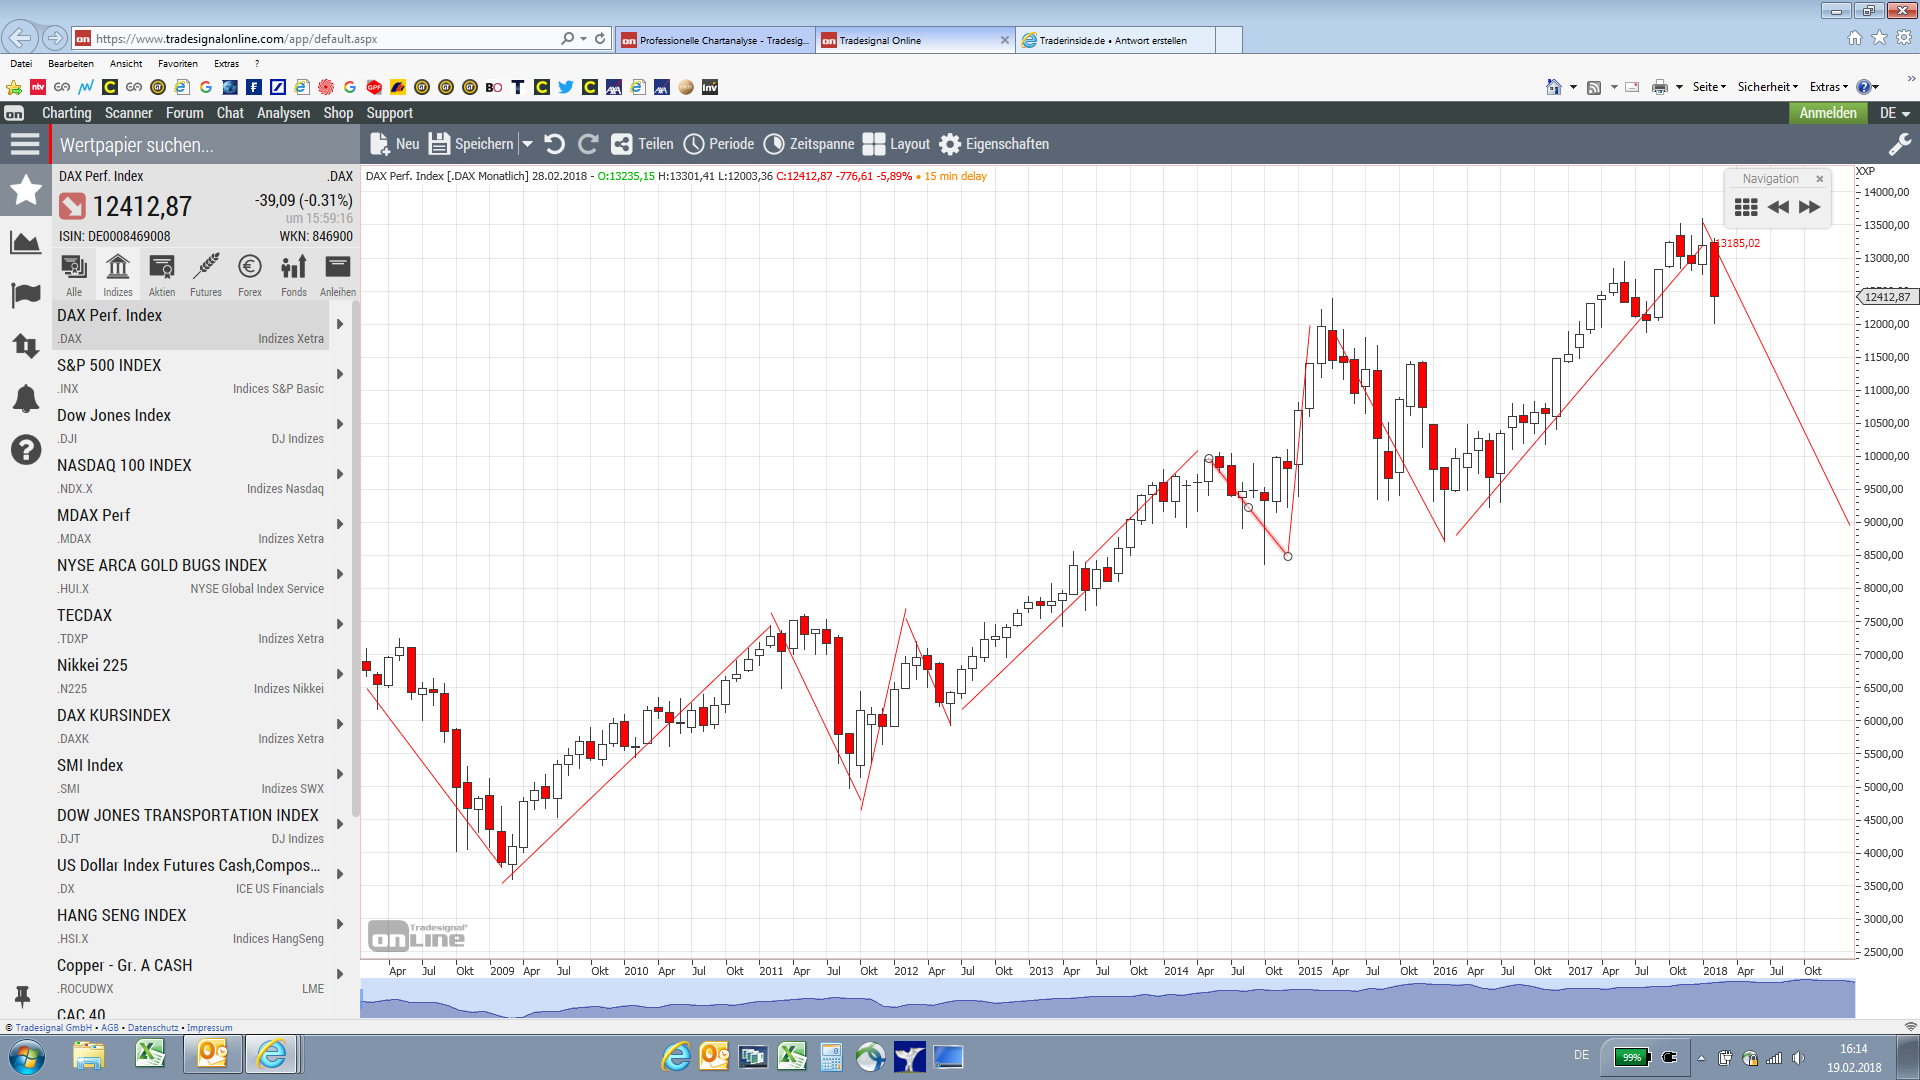Open the flag sidebar panel

25,295
